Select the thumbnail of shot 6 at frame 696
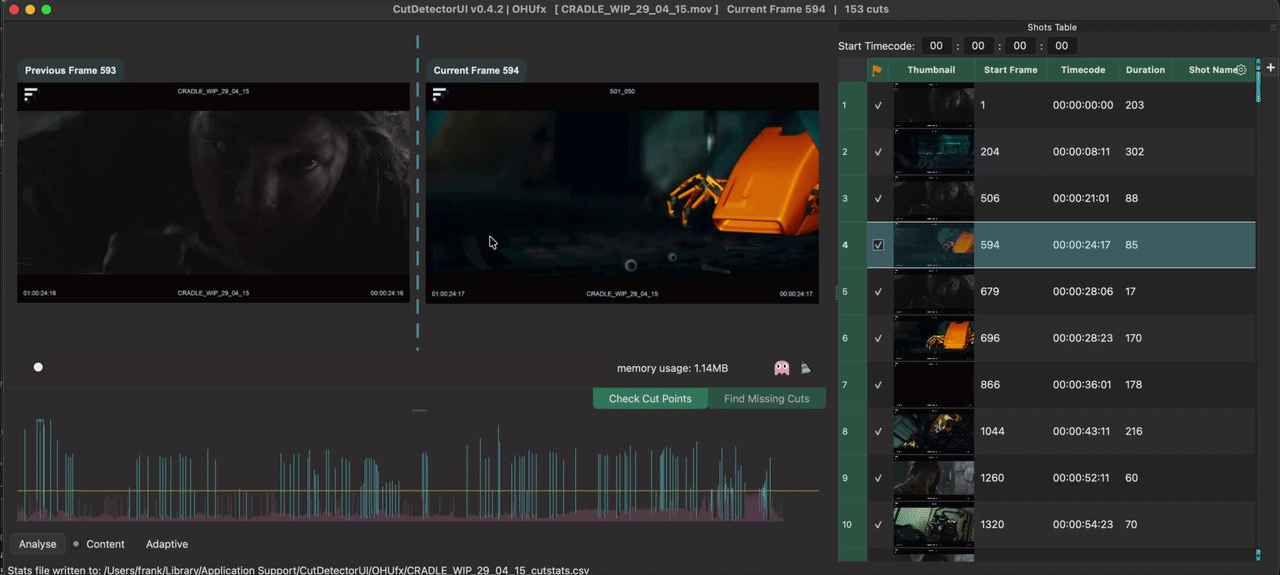 (x=933, y=339)
